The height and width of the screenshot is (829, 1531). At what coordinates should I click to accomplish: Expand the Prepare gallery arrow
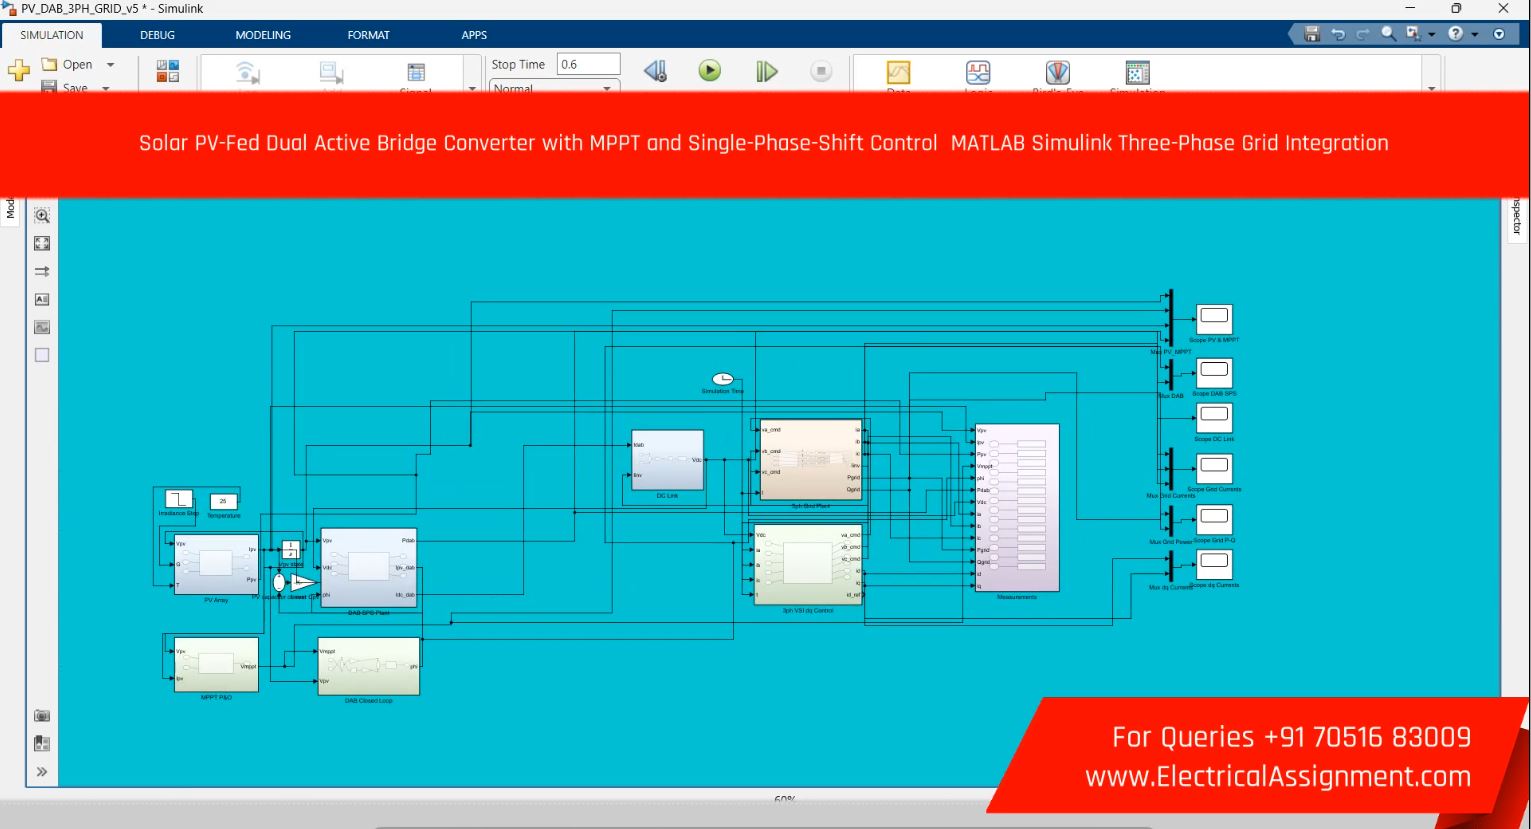(x=472, y=88)
